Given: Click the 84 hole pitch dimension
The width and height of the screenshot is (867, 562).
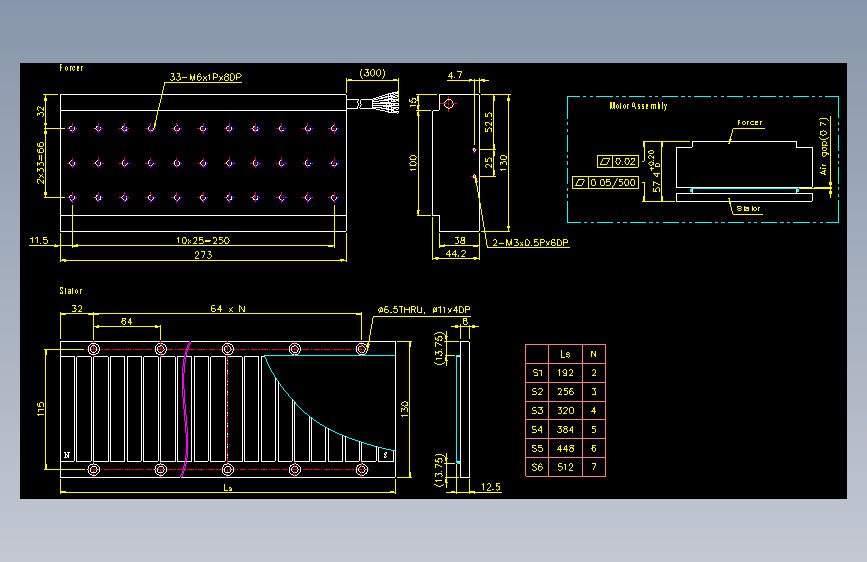Looking at the screenshot, I should pyautogui.click(x=127, y=321).
